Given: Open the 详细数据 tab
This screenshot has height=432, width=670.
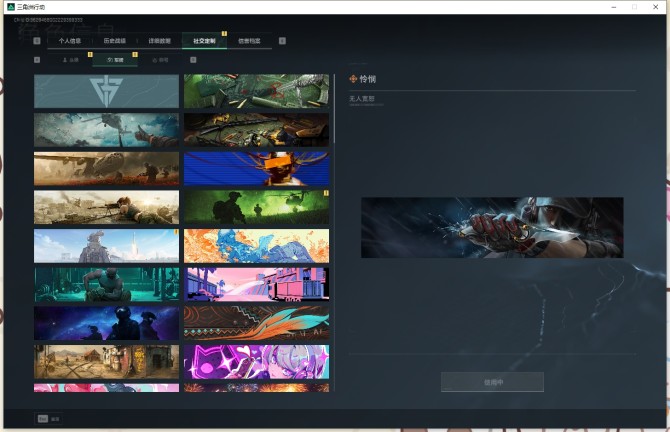Looking at the screenshot, I should pyautogui.click(x=159, y=41).
